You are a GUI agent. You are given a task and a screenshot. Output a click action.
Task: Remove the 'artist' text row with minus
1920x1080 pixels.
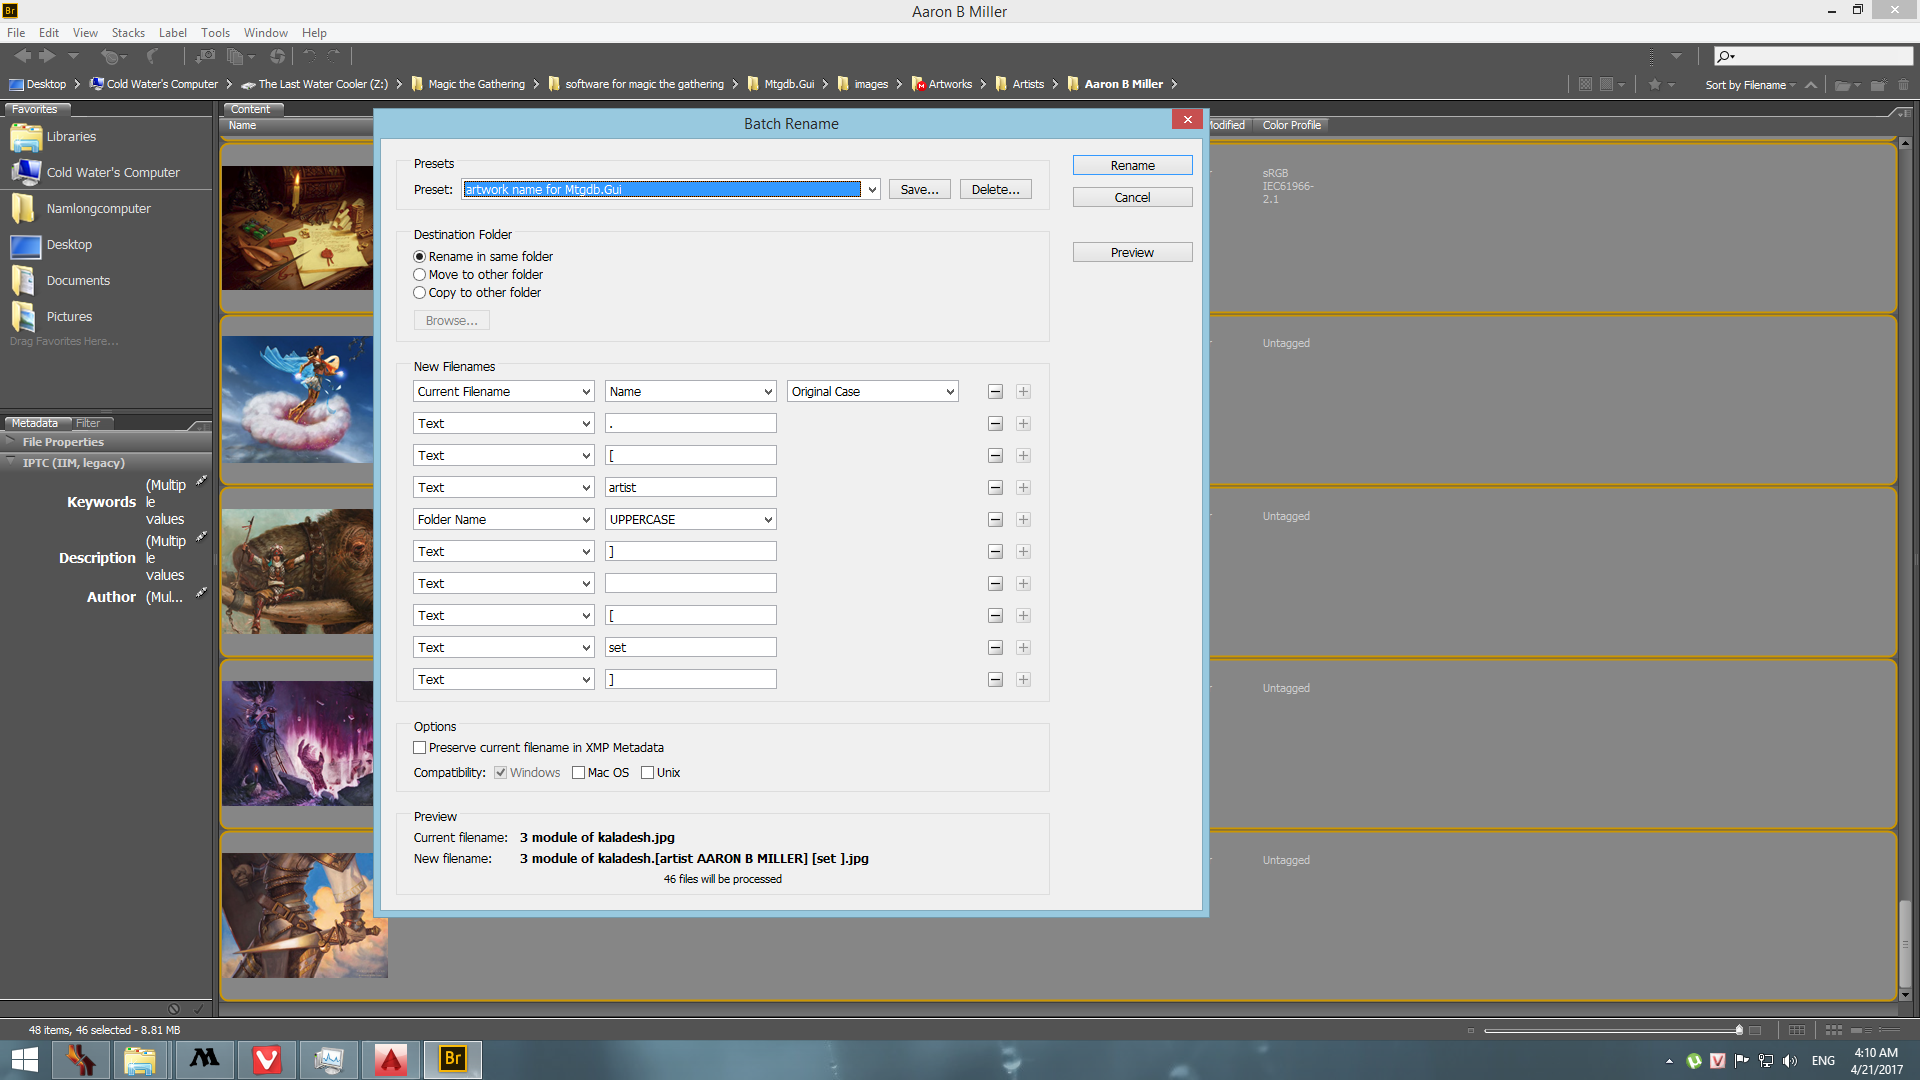point(995,488)
